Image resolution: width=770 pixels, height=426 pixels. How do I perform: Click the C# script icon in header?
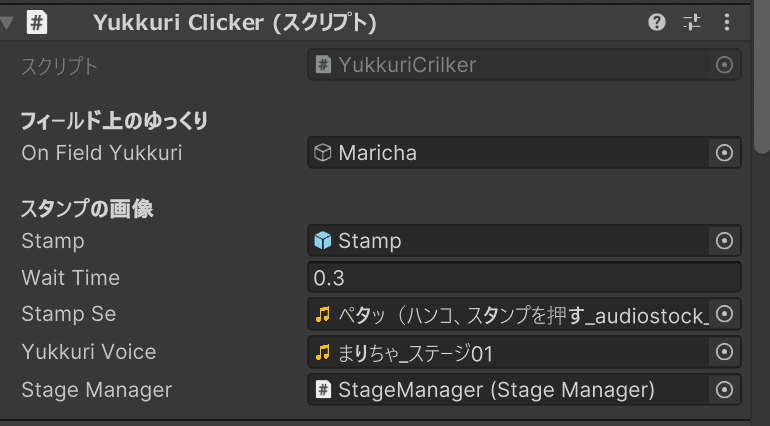(37, 23)
